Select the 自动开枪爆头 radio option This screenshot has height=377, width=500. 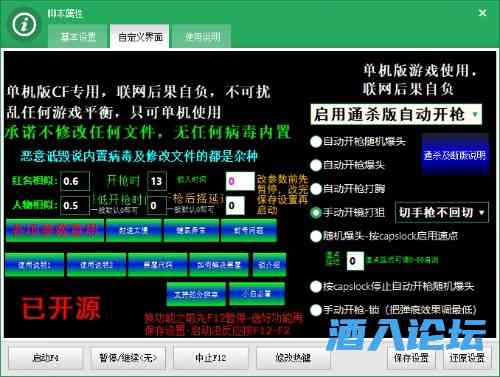click(x=316, y=165)
